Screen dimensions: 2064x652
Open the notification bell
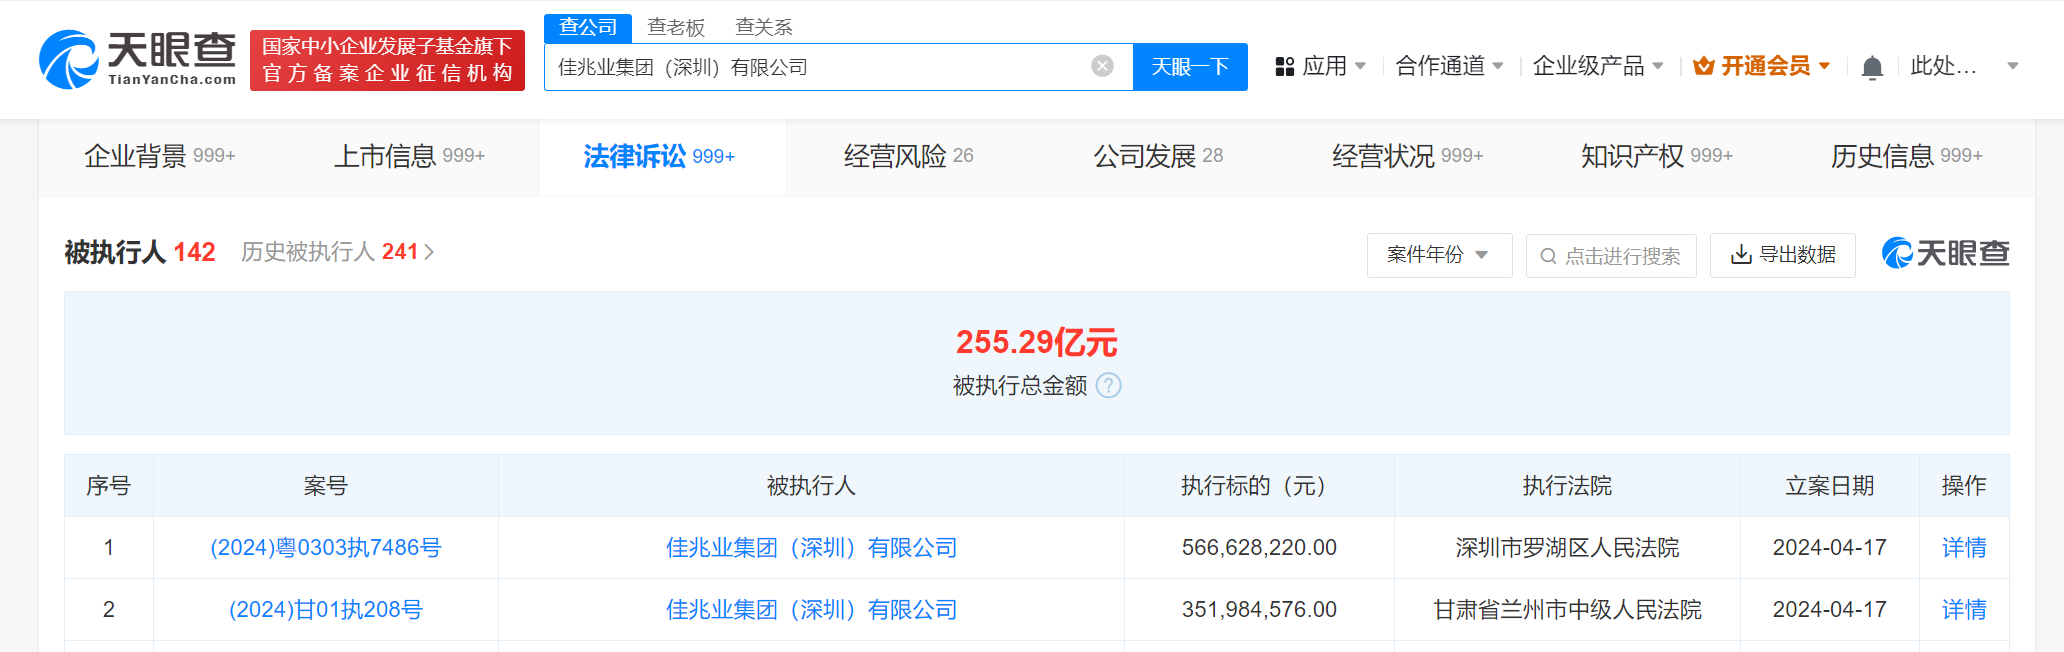[x=1872, y=67]
